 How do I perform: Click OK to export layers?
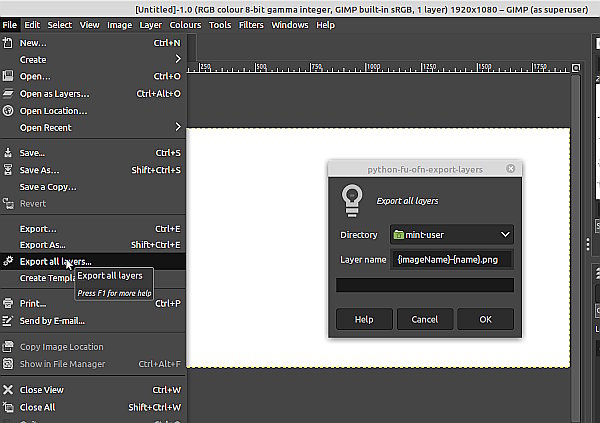(486, 319)
